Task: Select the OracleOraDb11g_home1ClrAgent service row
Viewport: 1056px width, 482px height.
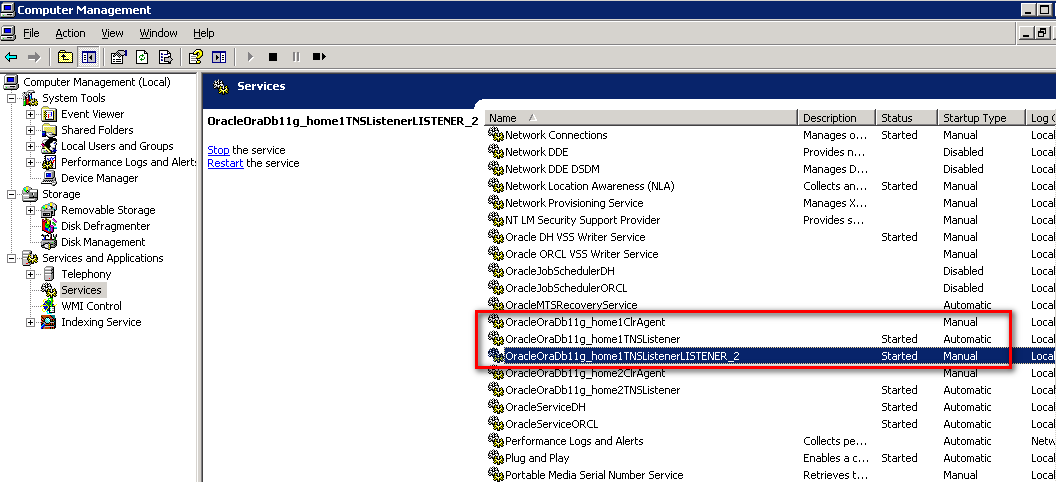Action: click(770, 322)
